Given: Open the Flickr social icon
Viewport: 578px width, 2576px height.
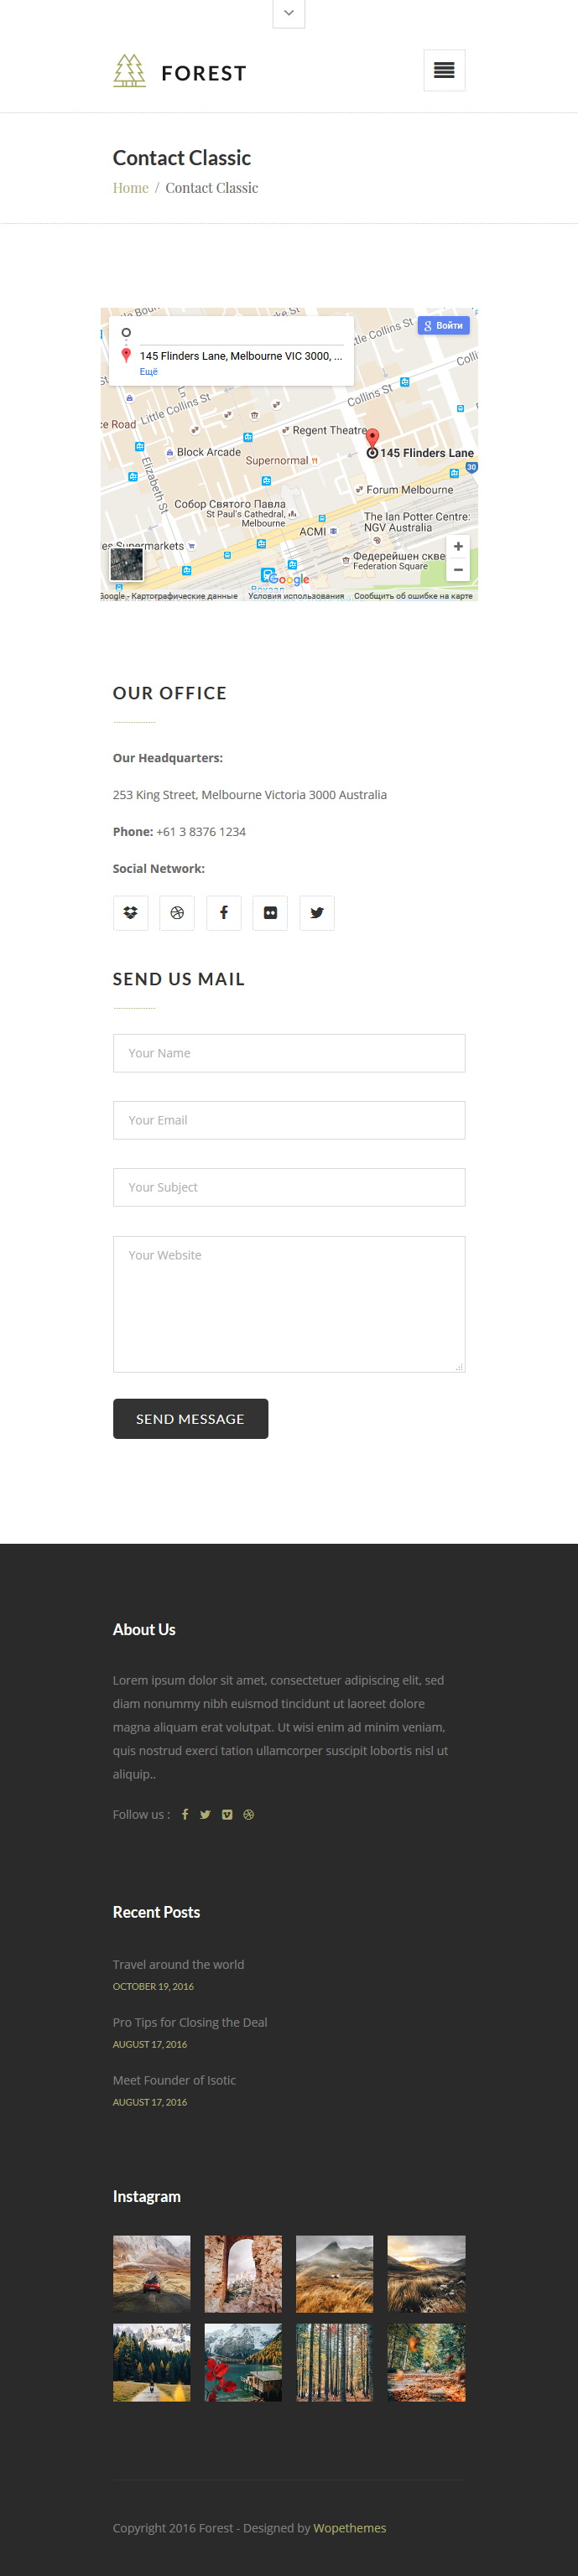Looking at the screenshot, I should click(270, 912).
